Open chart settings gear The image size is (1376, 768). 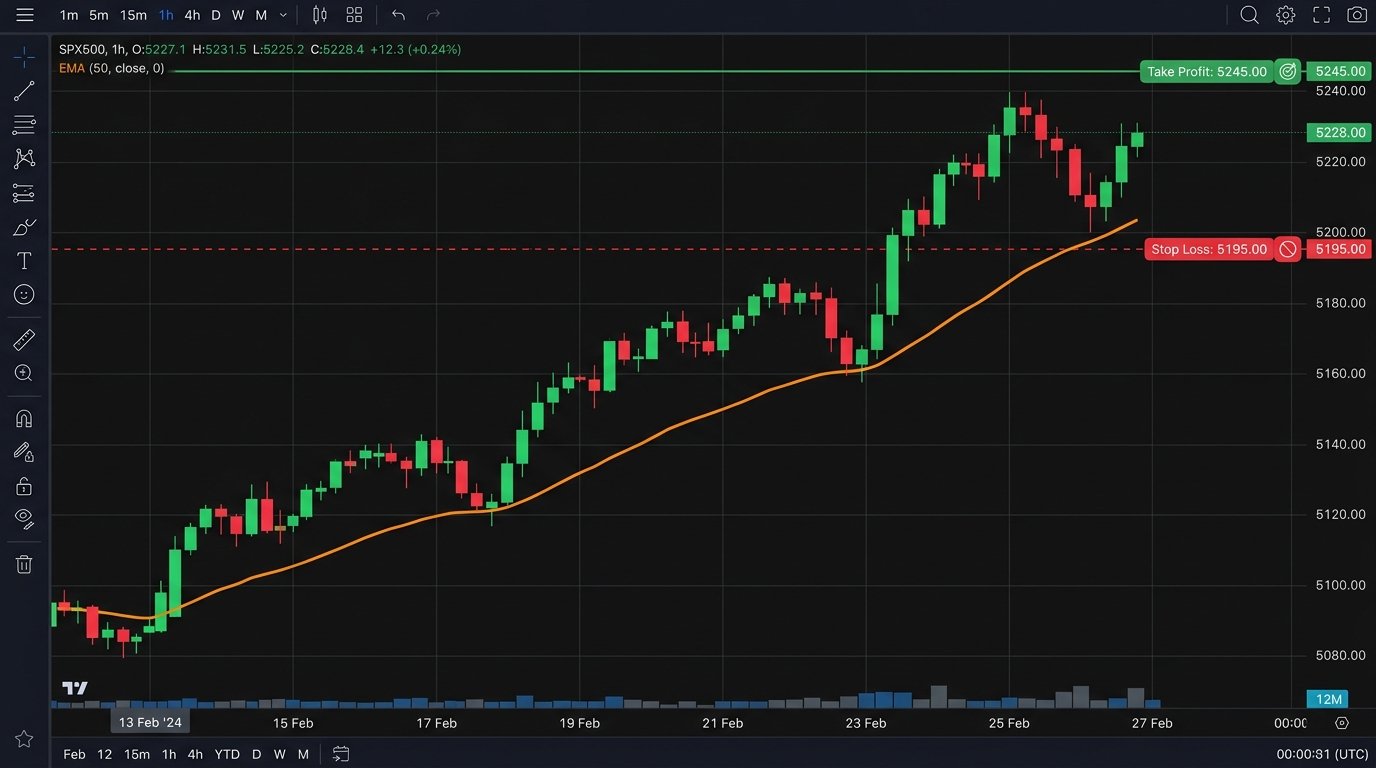pos(1286,15)
